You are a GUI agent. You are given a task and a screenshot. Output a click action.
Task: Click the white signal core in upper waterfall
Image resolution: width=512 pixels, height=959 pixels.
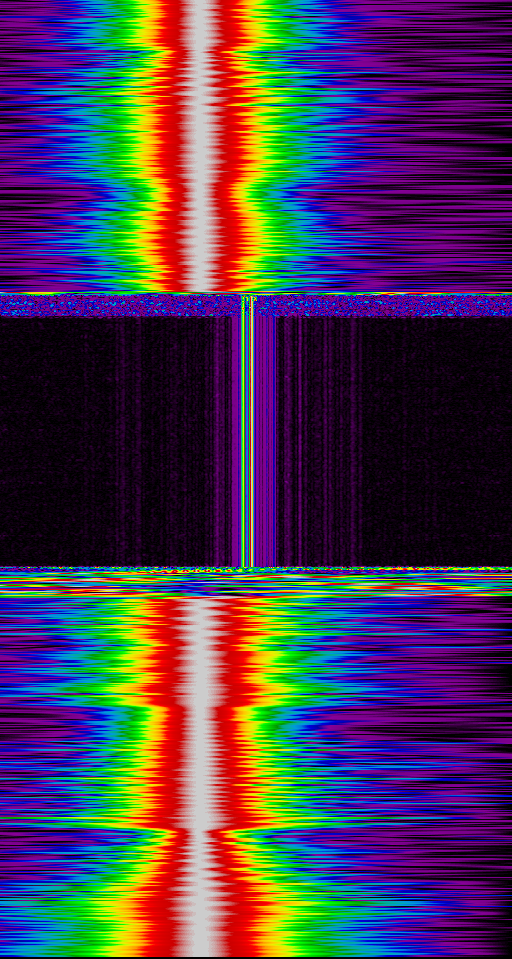click(200, 147)
